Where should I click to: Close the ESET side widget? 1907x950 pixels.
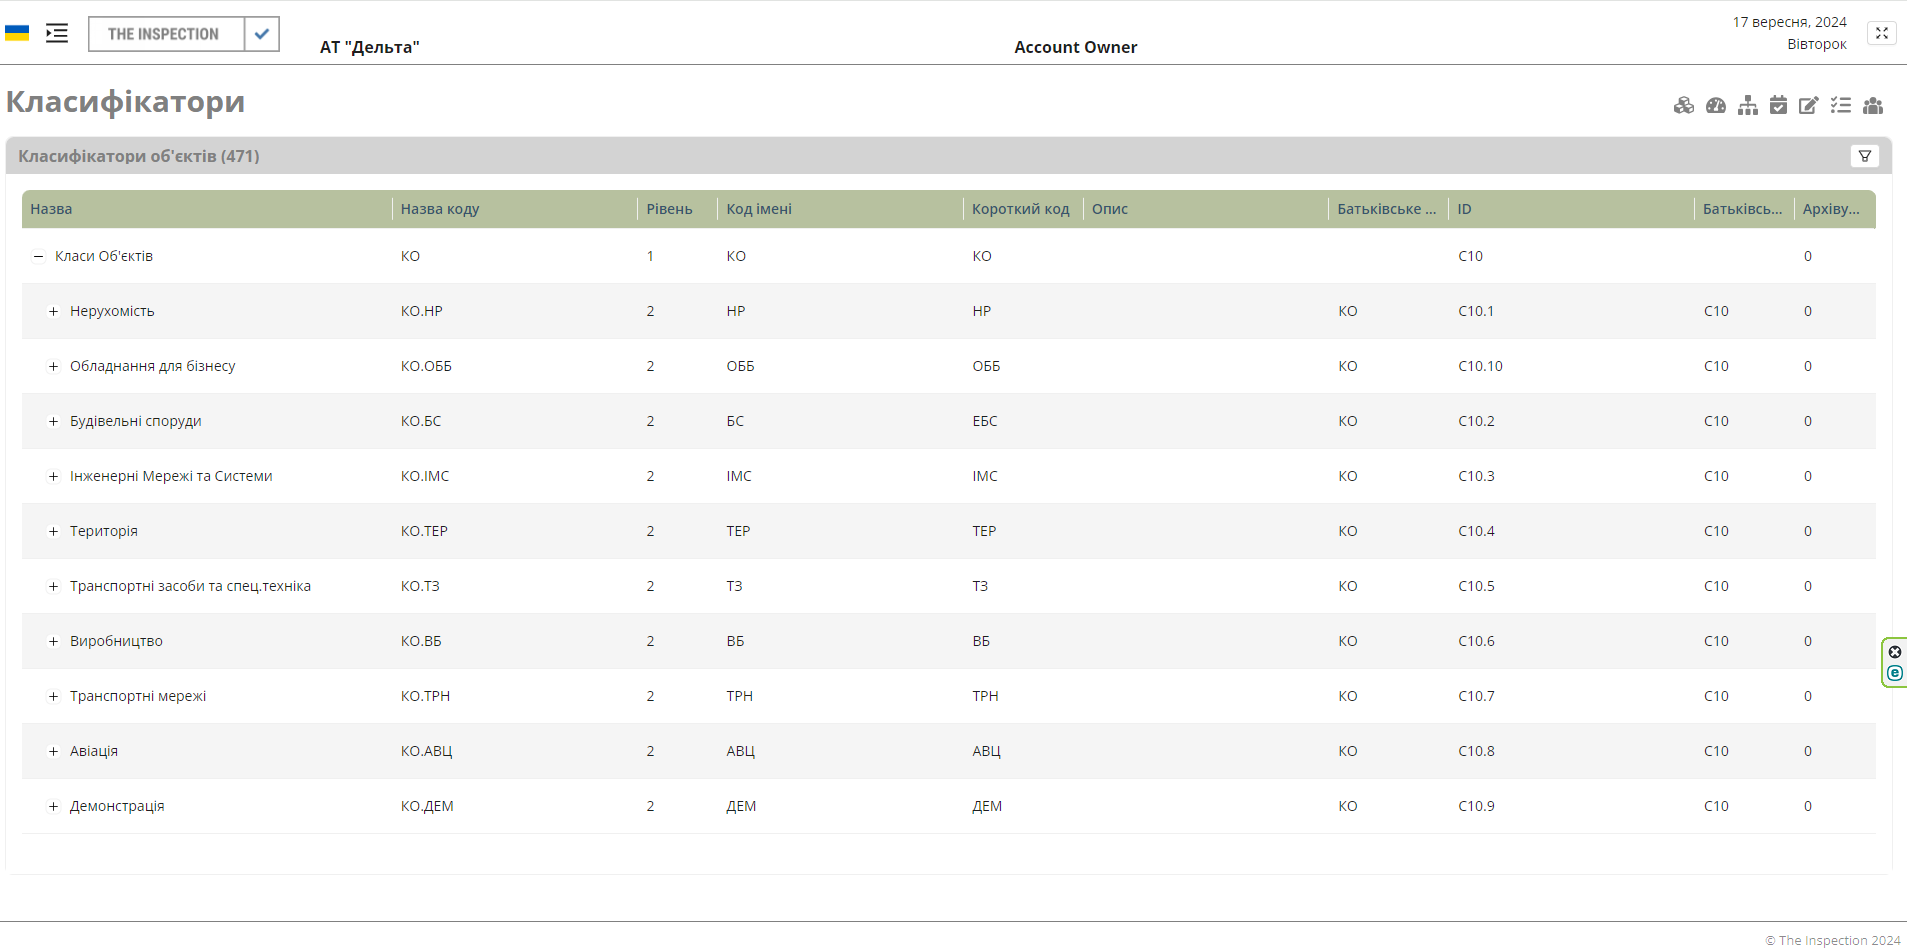pos(1895,652)
